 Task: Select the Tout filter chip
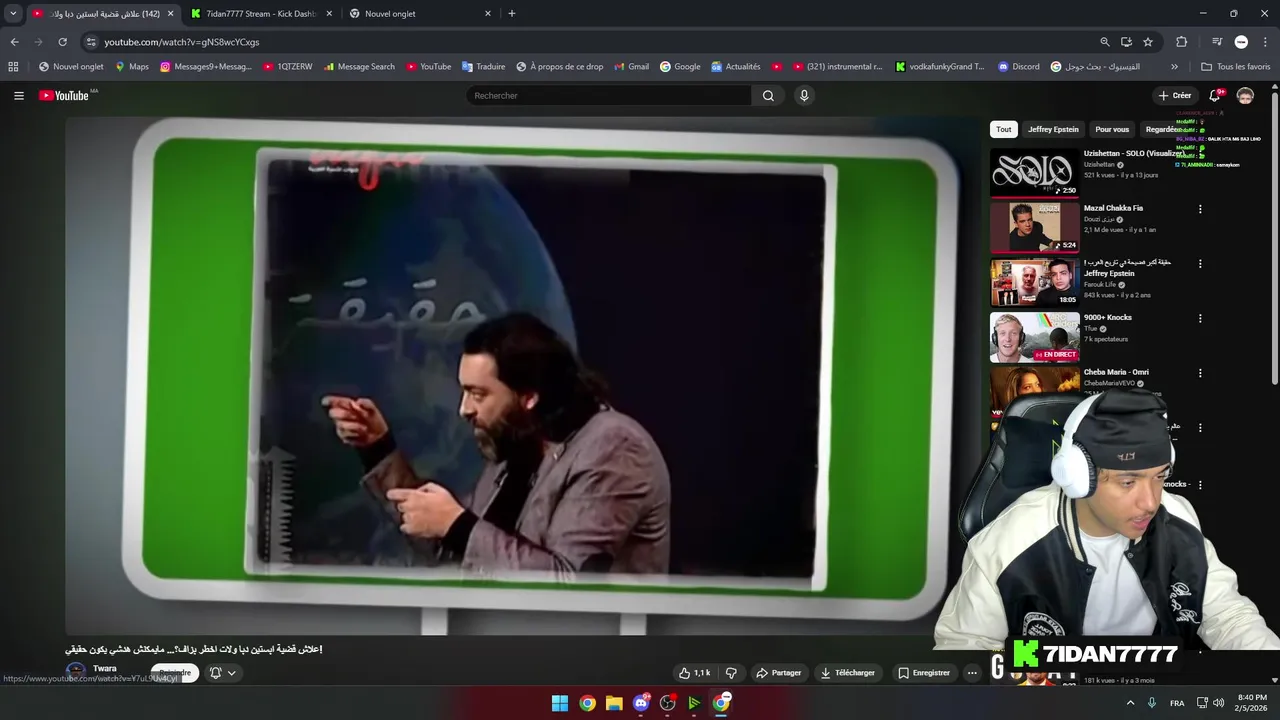click(1003, 129)
